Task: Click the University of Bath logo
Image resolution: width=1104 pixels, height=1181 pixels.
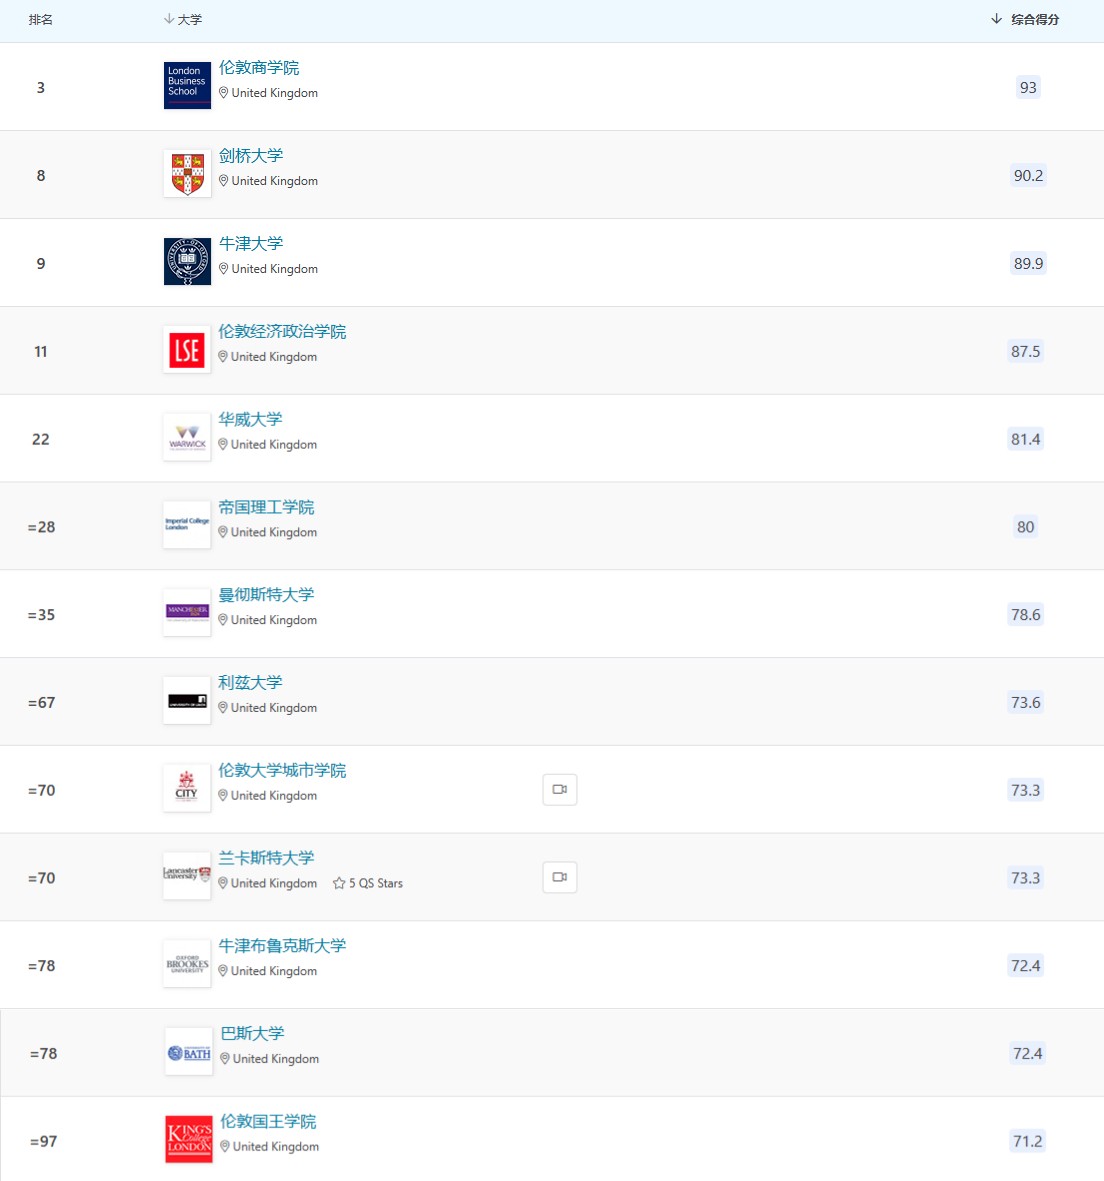Action: [189, 1052]
